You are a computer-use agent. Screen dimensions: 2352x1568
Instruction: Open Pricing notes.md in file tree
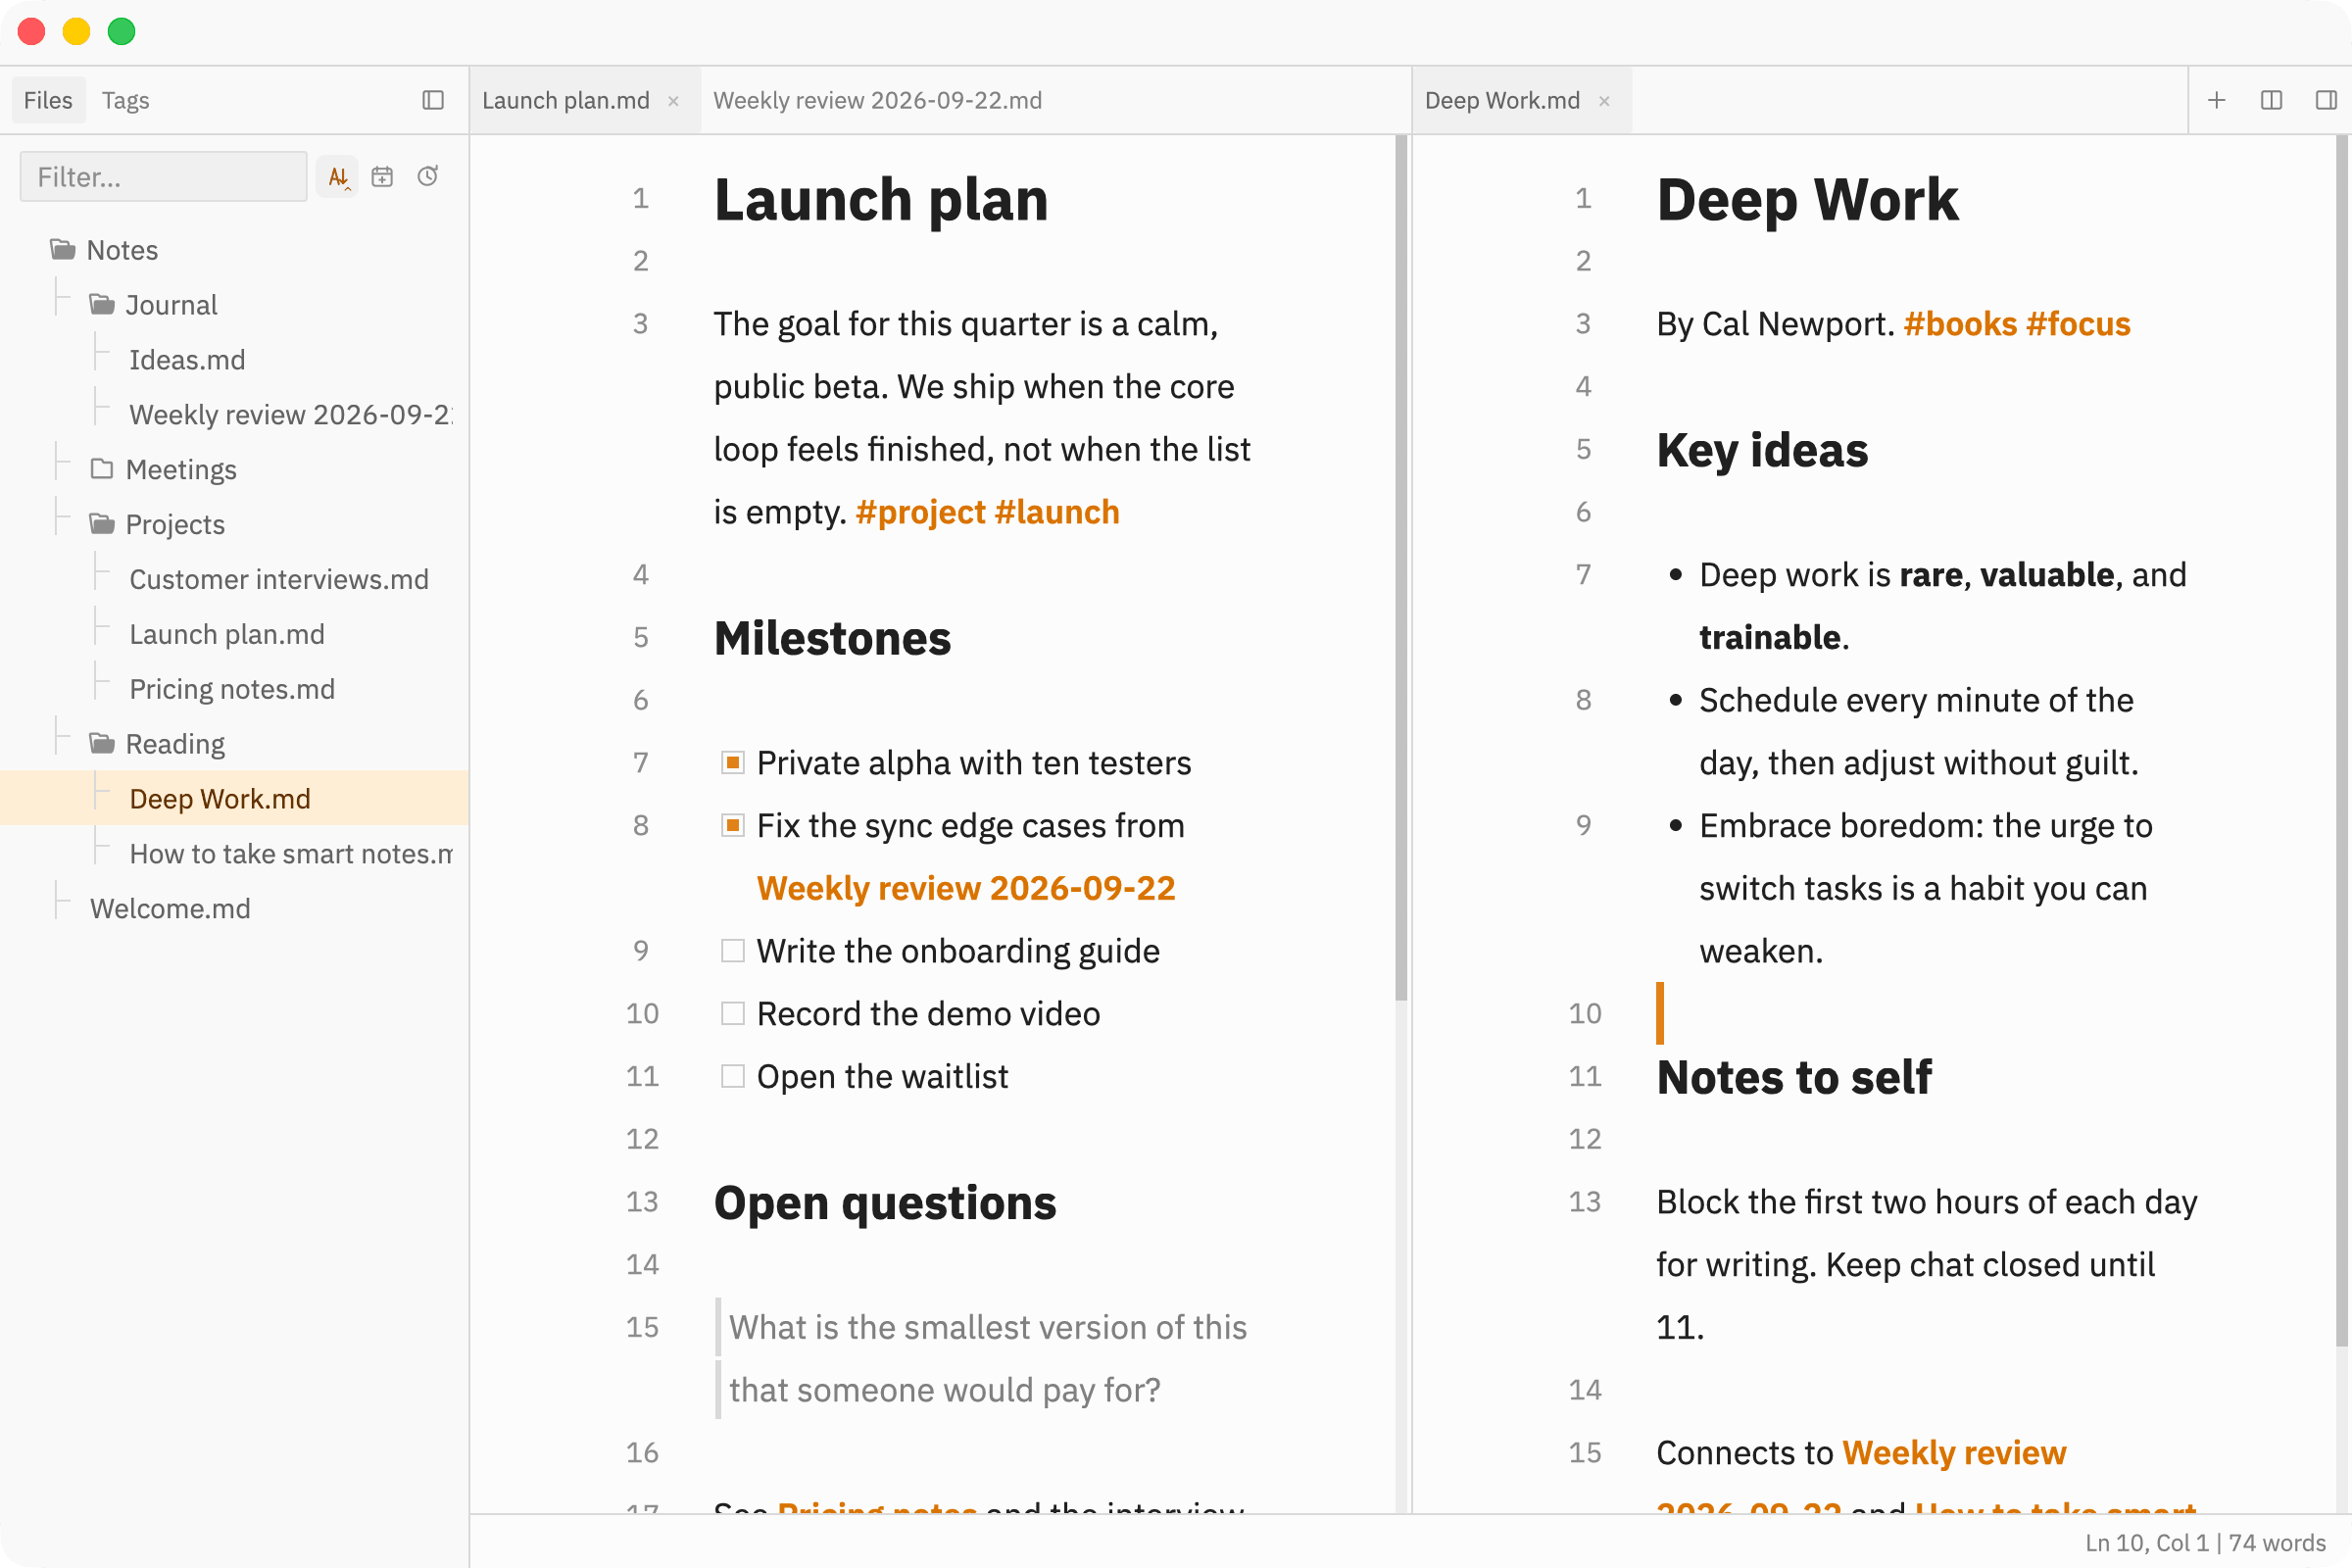234,689
